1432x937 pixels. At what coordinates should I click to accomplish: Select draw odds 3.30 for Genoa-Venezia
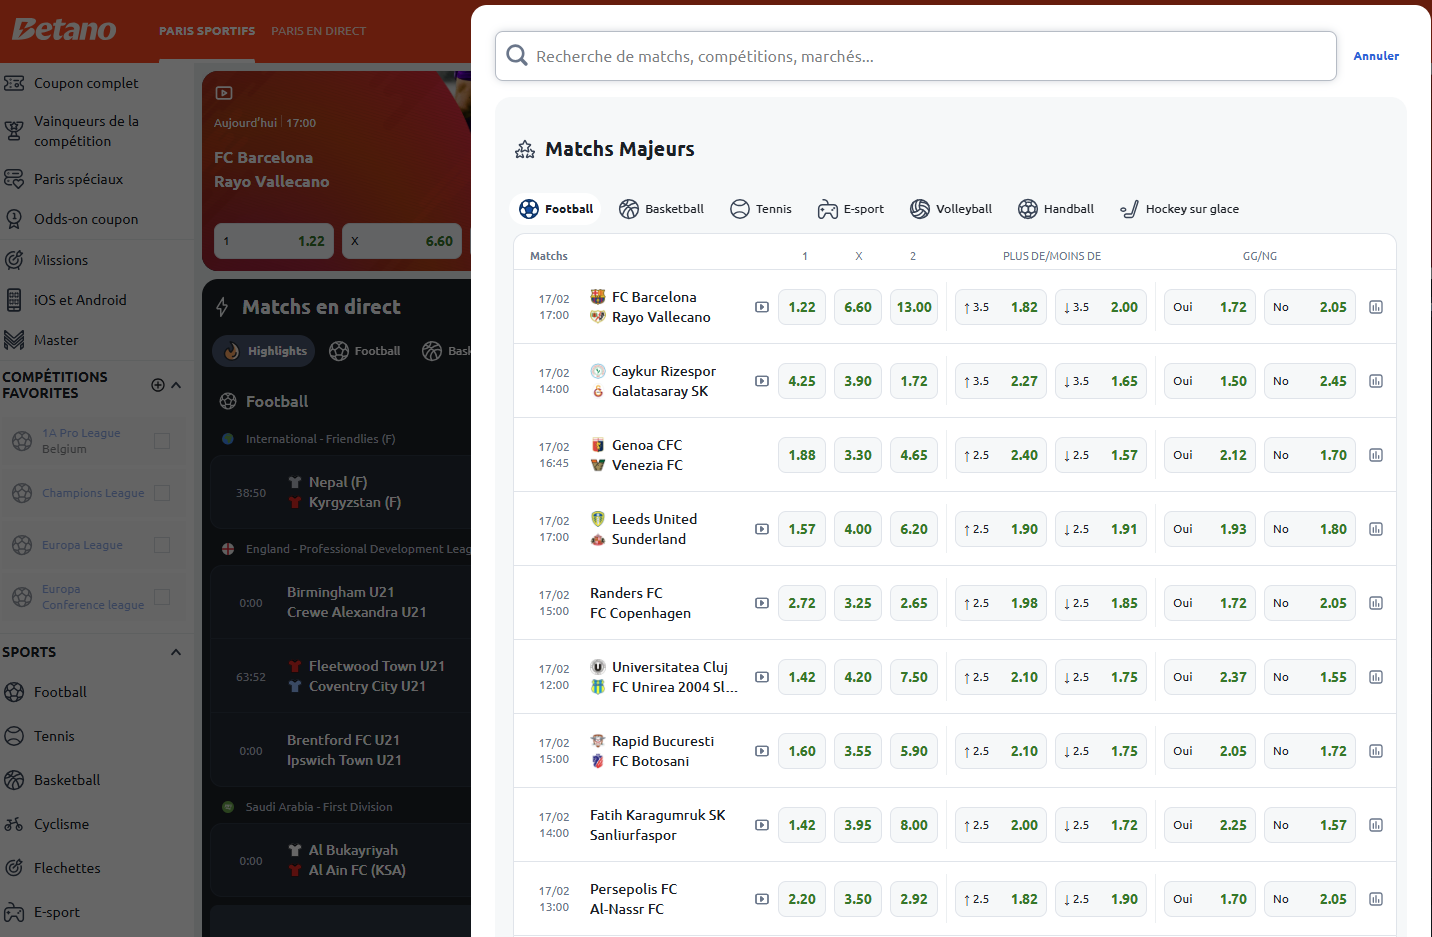pos(858,455)
